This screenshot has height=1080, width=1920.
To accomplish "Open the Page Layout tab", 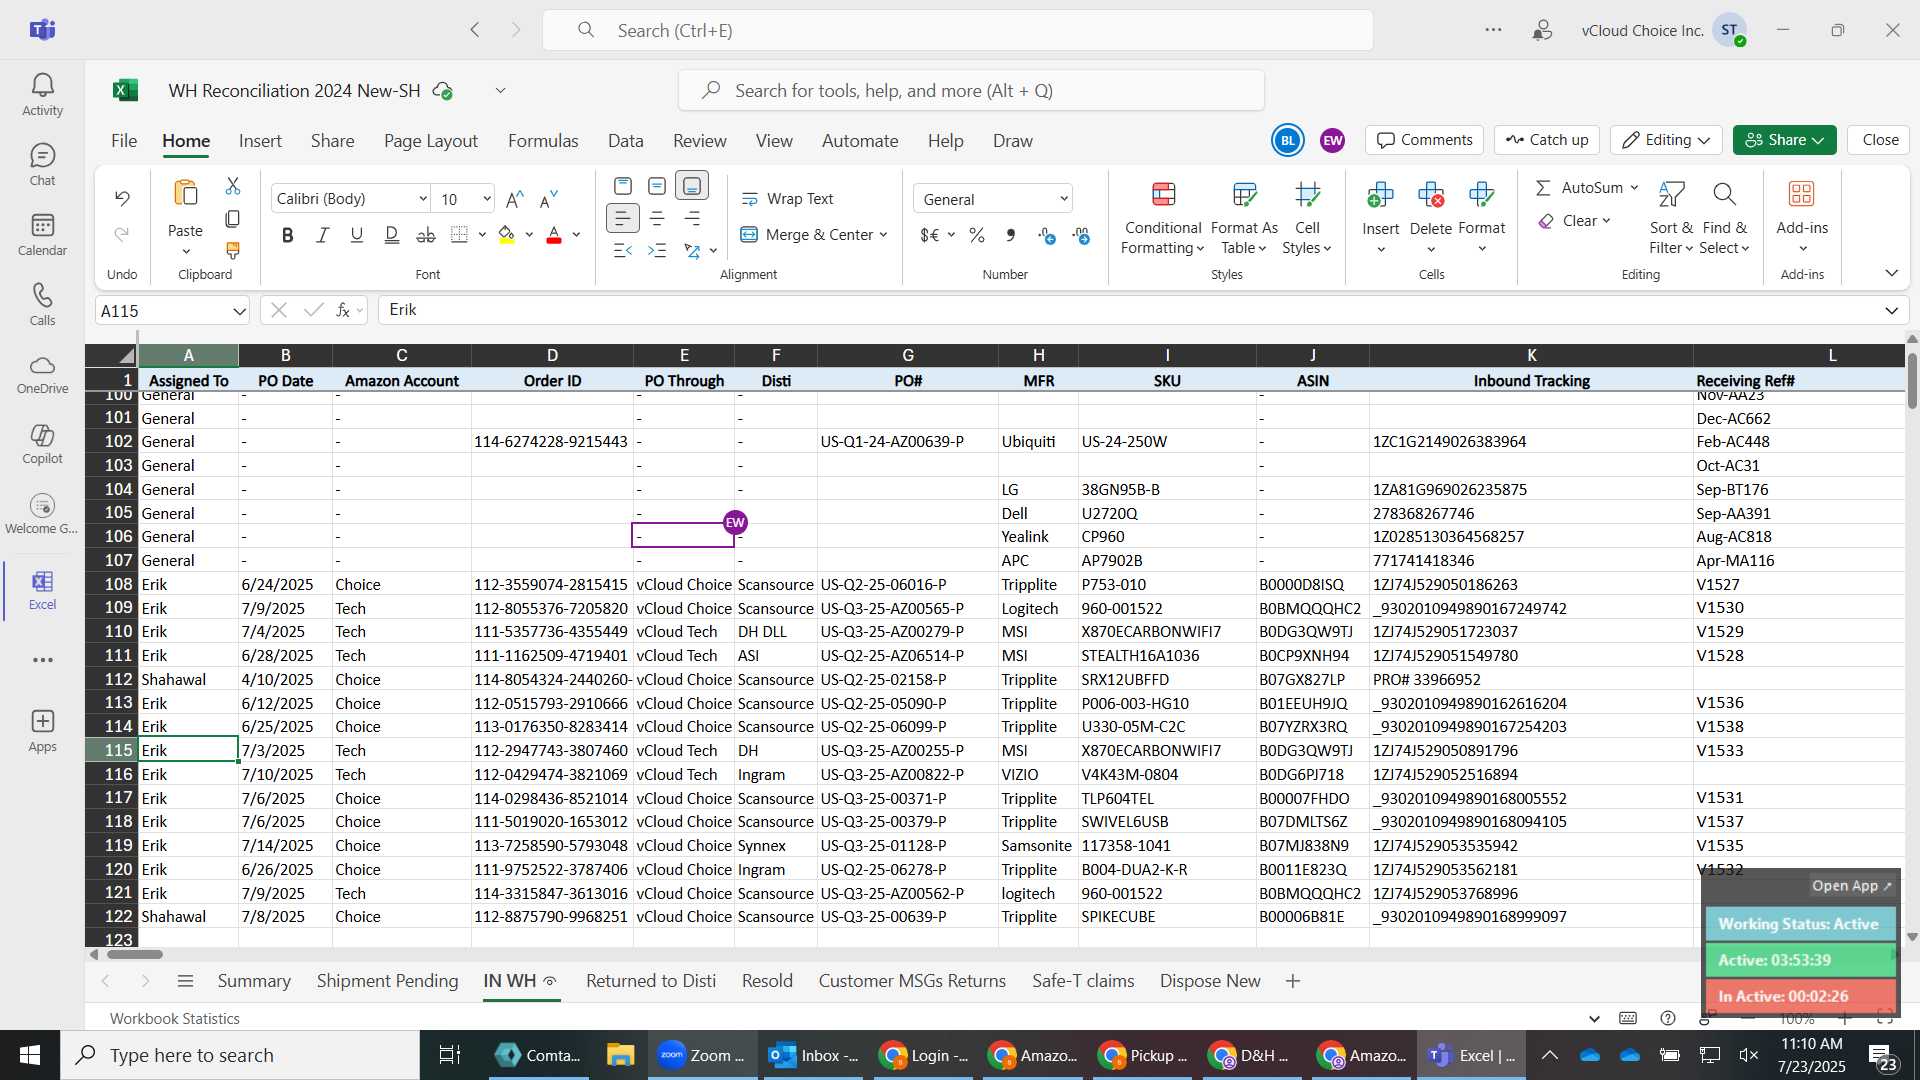I will [x=431, y=141].
